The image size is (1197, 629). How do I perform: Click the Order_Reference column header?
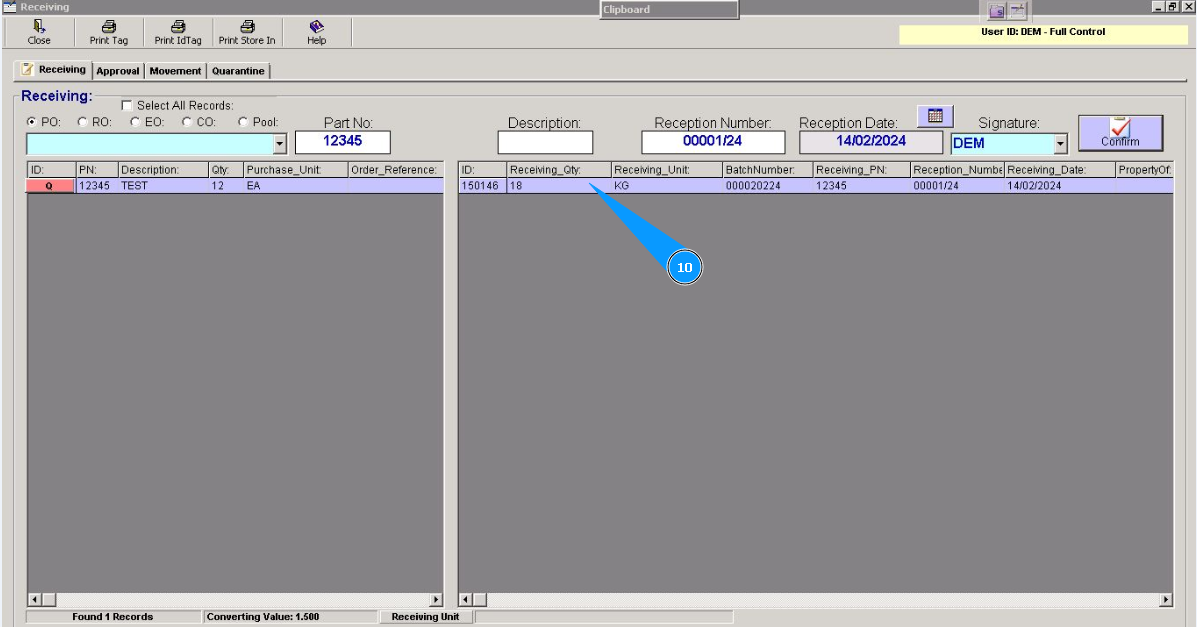click(x=395, y=169)
